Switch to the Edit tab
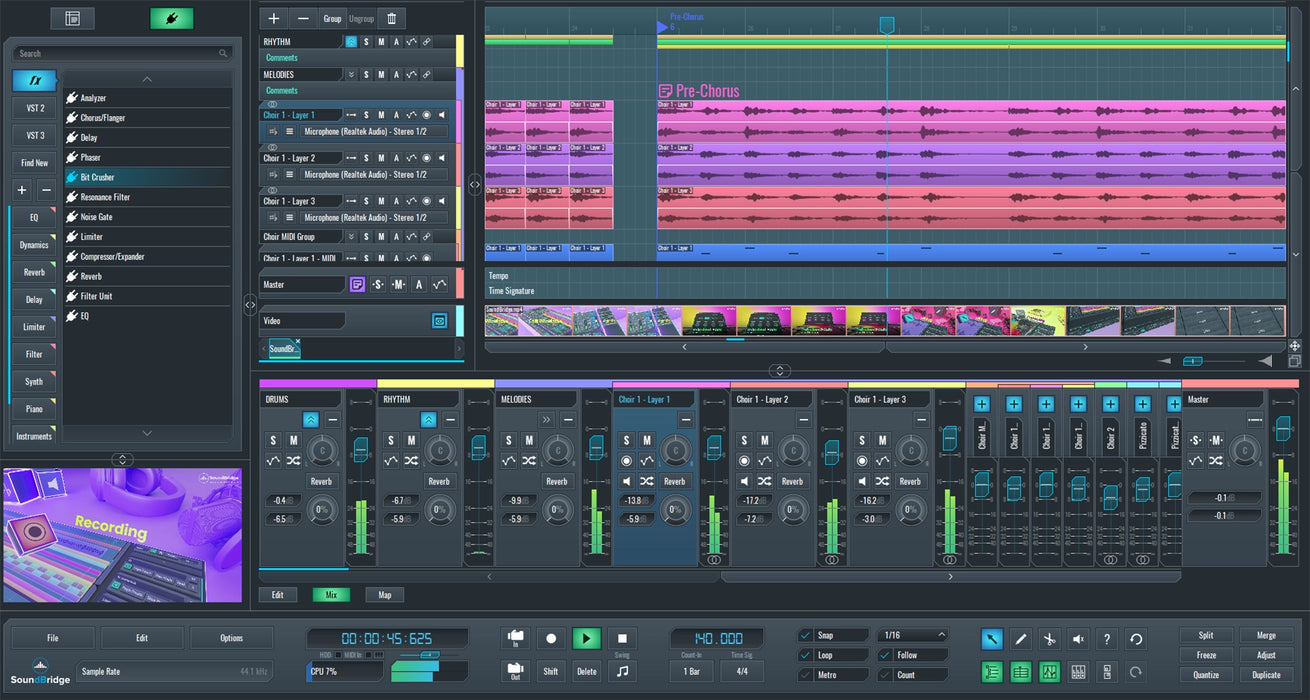The height and width of the screenshot is (700, 1310). coord(278,595)
